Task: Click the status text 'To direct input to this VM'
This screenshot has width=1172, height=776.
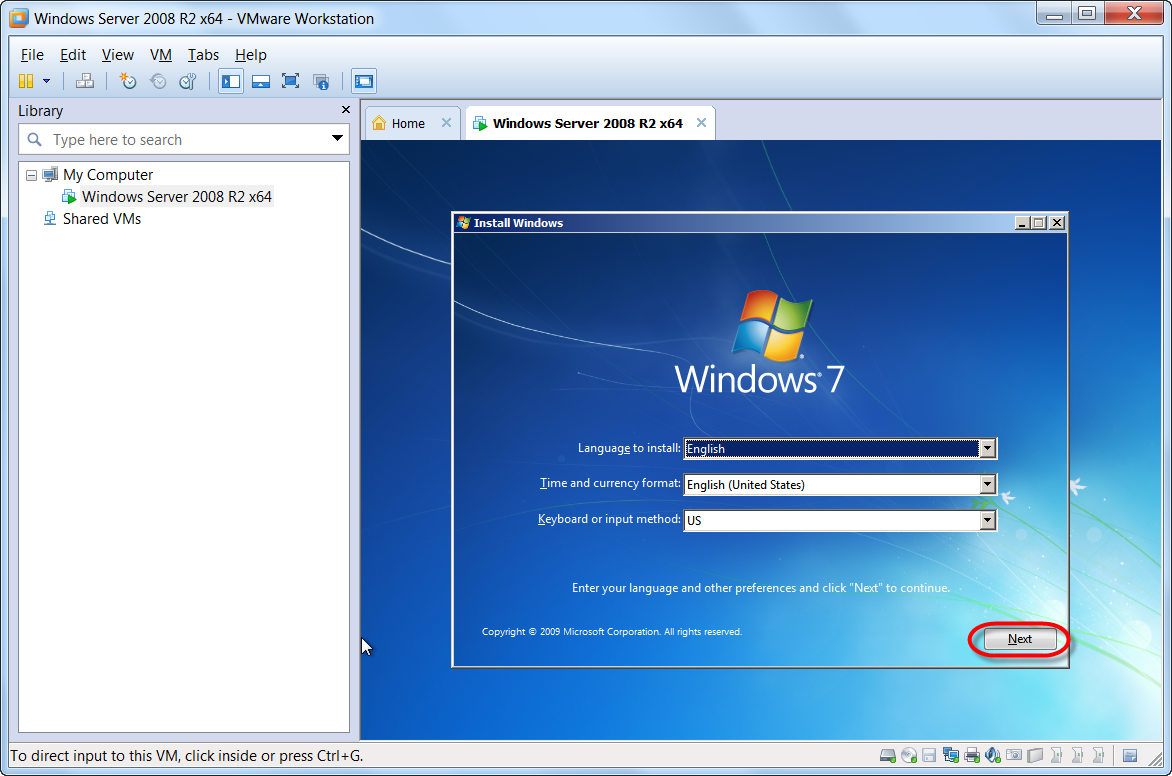Action: coord(187,756)
